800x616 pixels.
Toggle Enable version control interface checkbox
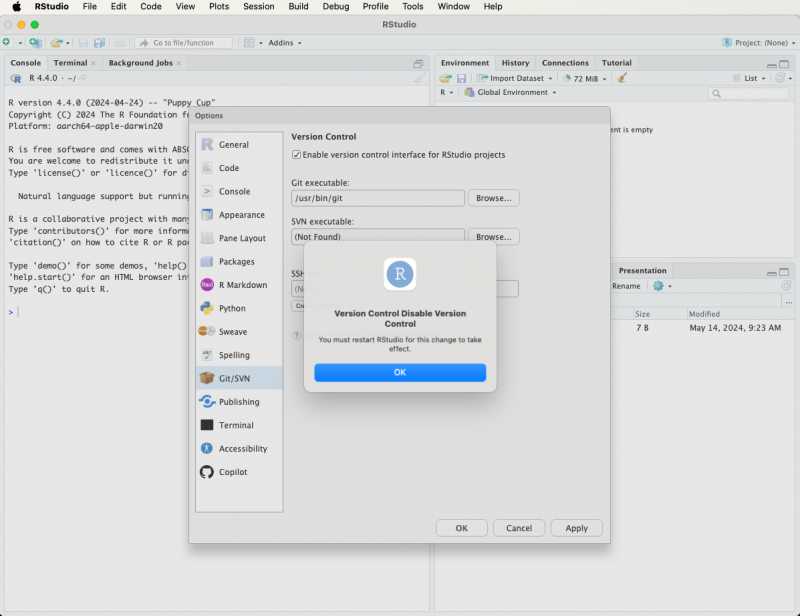pos(296,155)
